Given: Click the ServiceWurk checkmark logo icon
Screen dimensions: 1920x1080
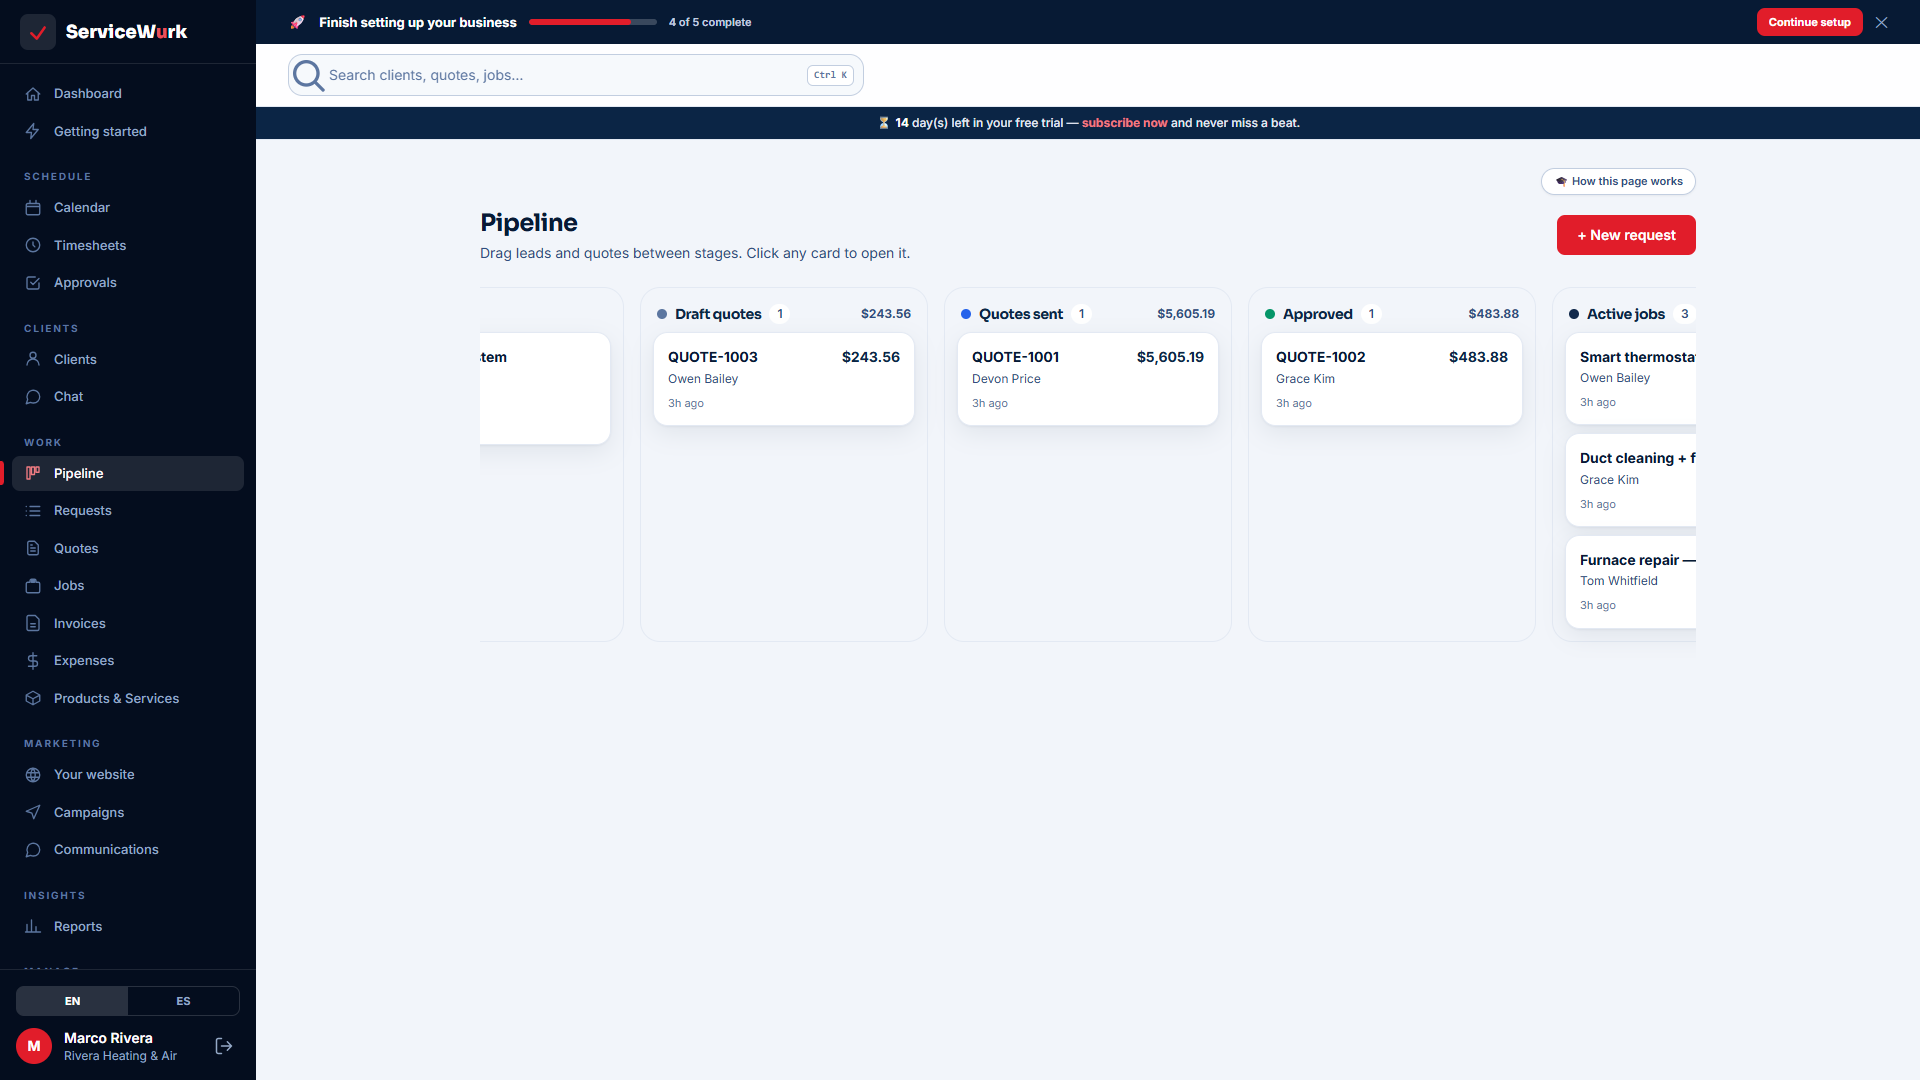Looking at the screenshot, I should 38,32.
